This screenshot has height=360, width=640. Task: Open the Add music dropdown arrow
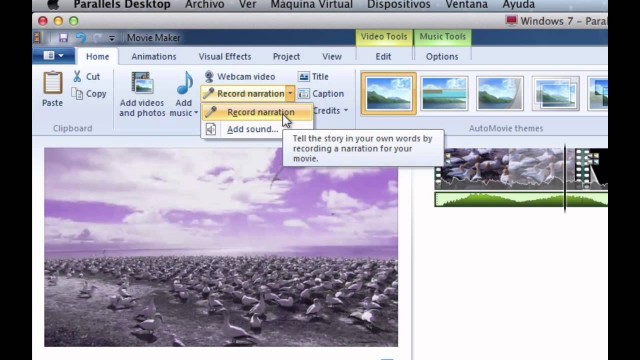pyautogui.click(x=196, y=112)
